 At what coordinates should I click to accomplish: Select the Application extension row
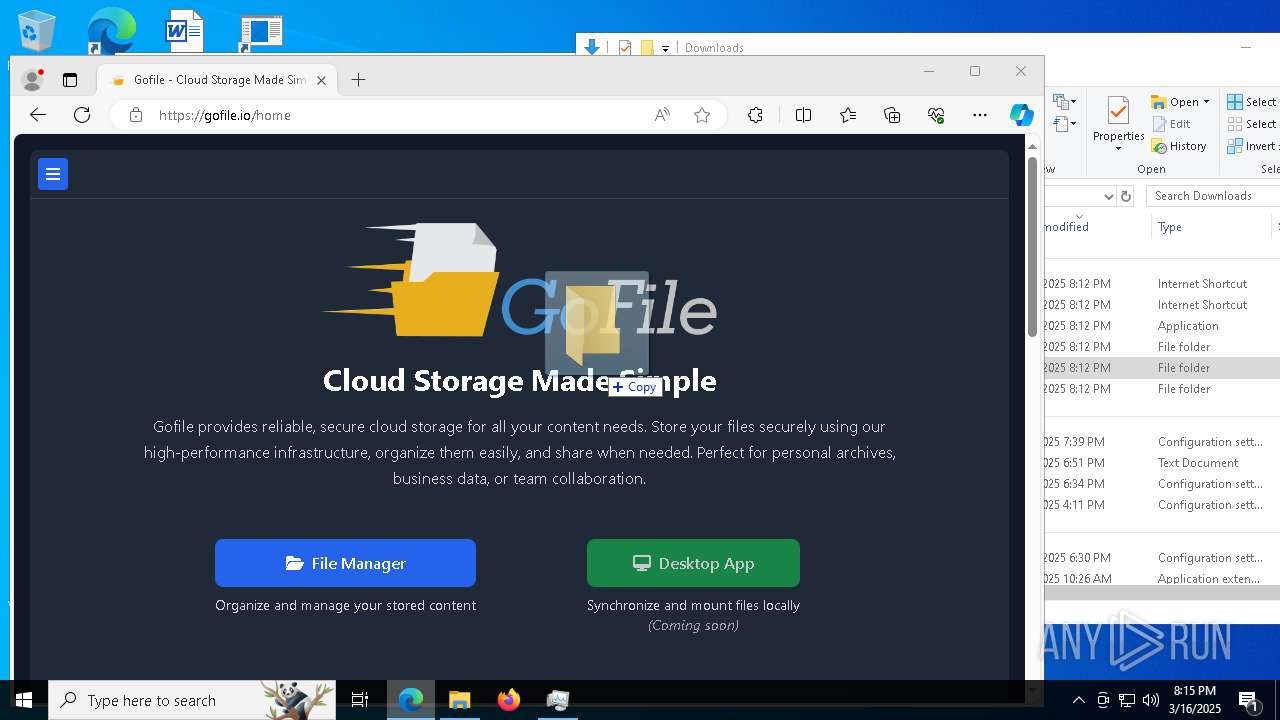coord(1162,579)
